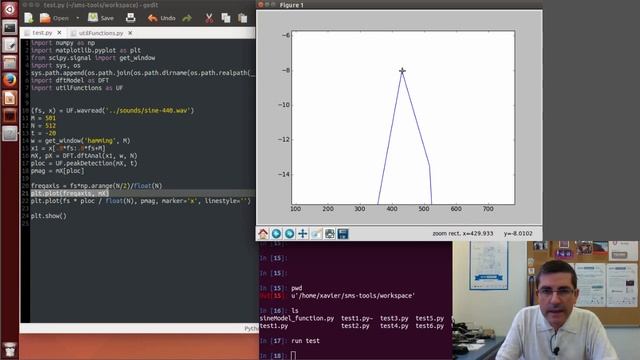Reset plot view with Home icon
Viewport: 640px width, 360px height.
[x=263, y=233]
